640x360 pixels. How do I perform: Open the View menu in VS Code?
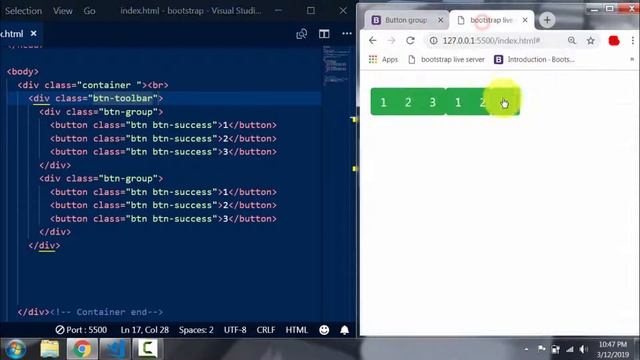coord(62,11)
